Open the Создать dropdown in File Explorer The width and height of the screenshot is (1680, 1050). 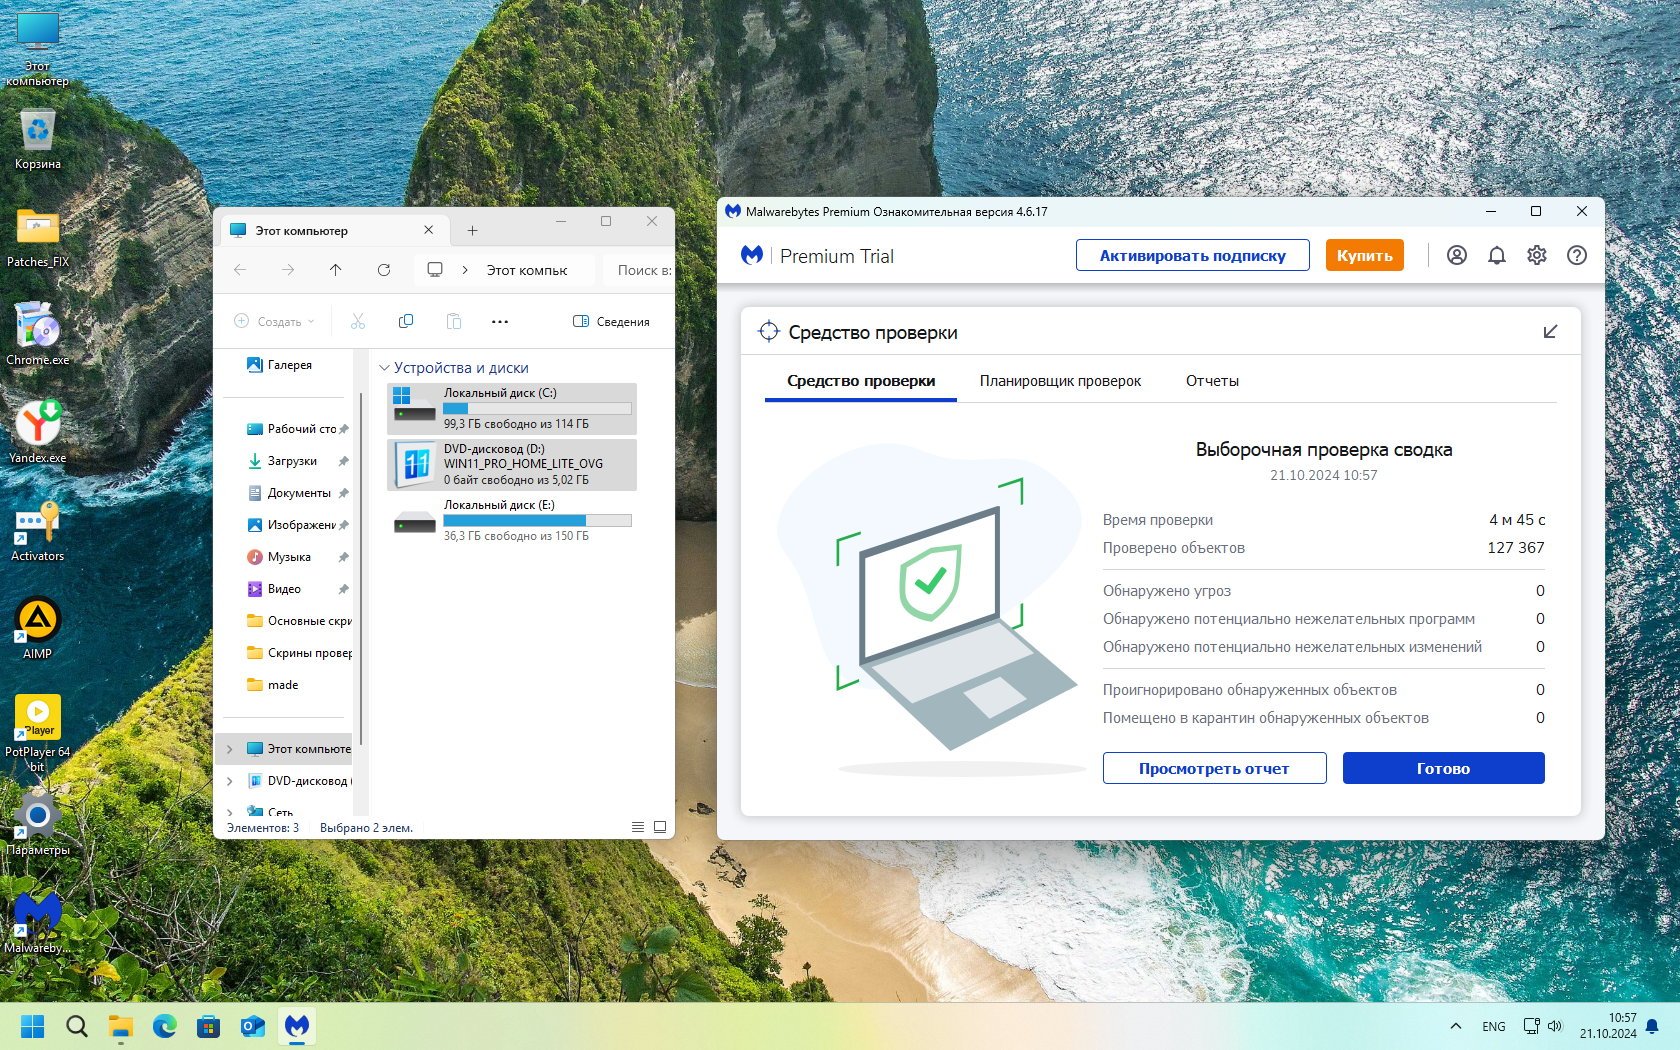tap(274, 321)
